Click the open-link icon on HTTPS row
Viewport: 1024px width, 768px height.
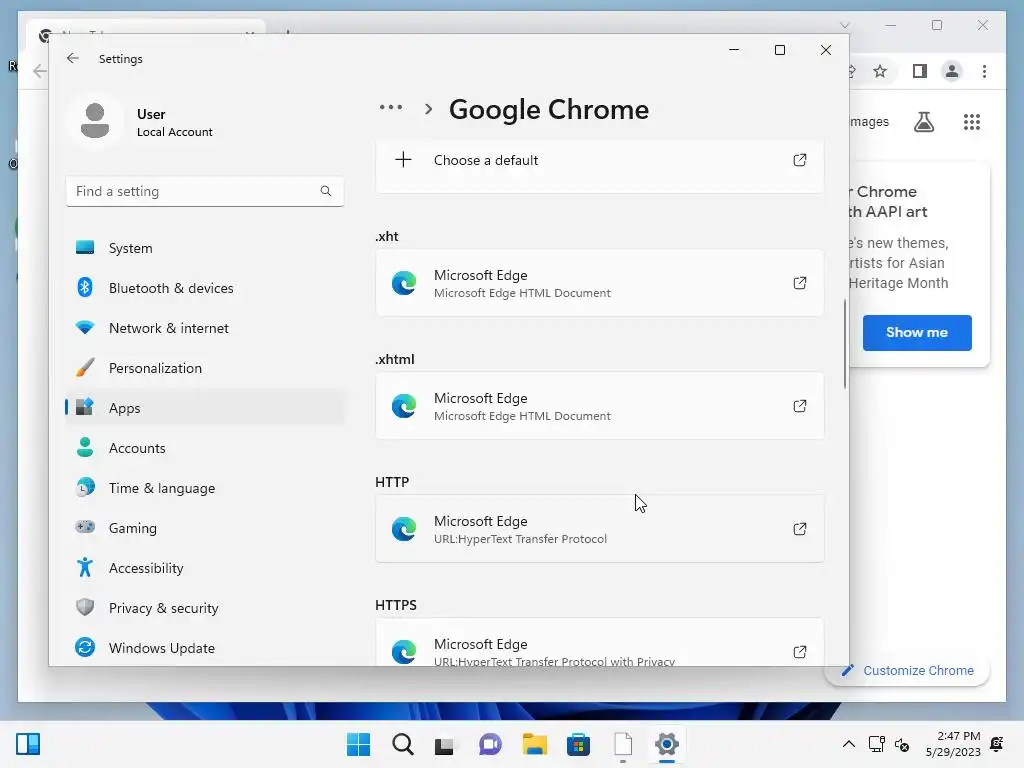click(x=799, y=652)
